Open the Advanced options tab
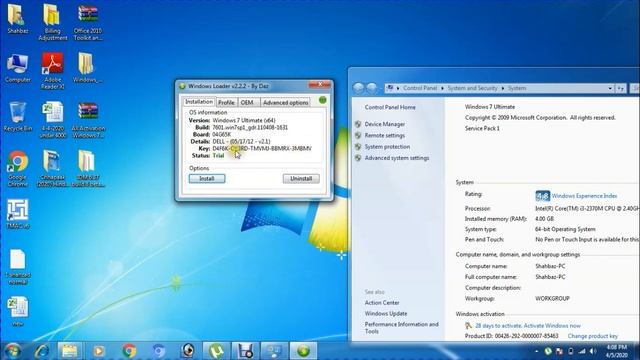The width and height of the screenshot is (640, 360). click(x=285, y=102)
